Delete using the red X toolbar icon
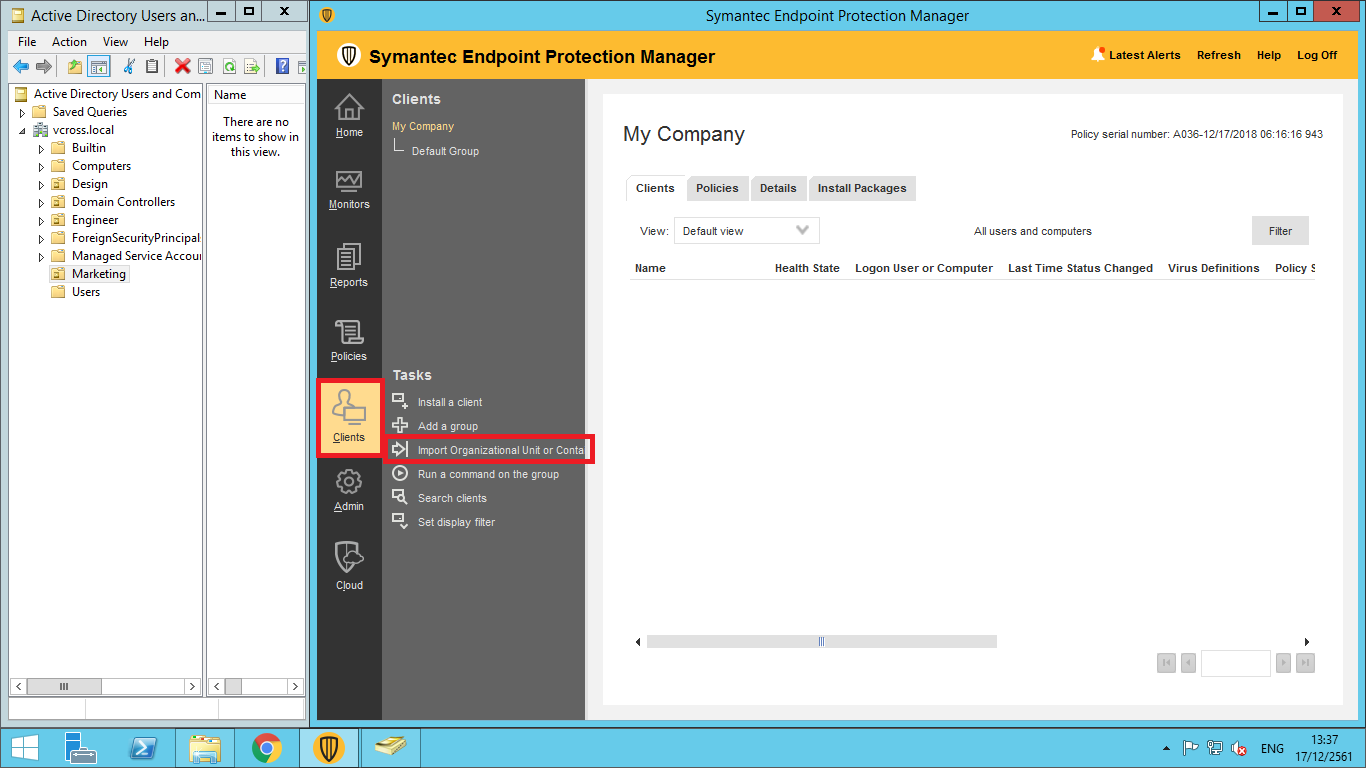Screen dimensions: 1366x768 click(x=182, y=67)
